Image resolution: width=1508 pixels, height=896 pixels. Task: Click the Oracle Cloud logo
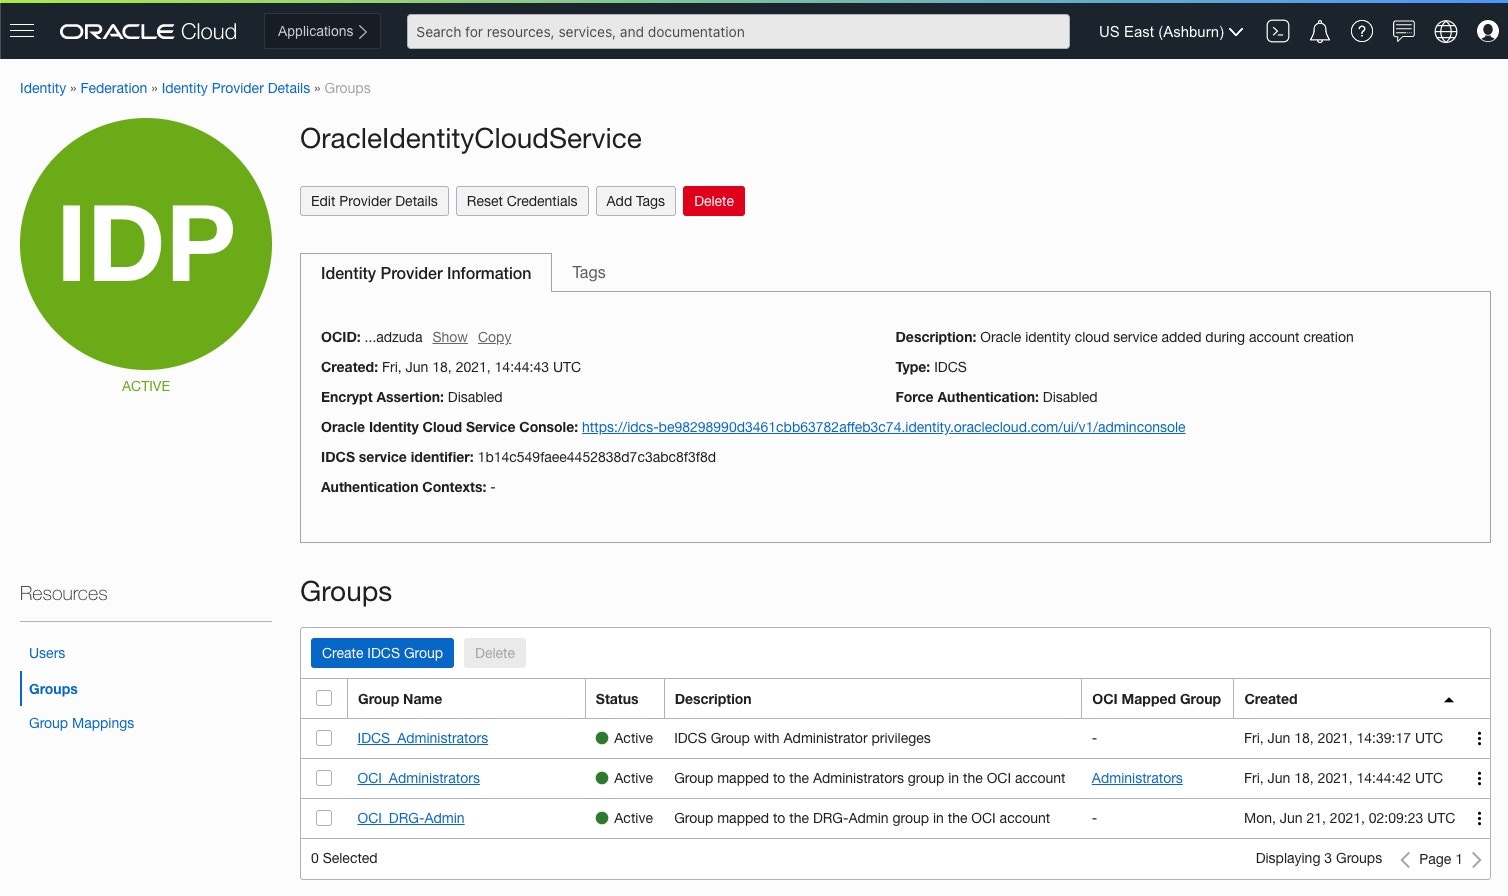click(x=148, y=32)
